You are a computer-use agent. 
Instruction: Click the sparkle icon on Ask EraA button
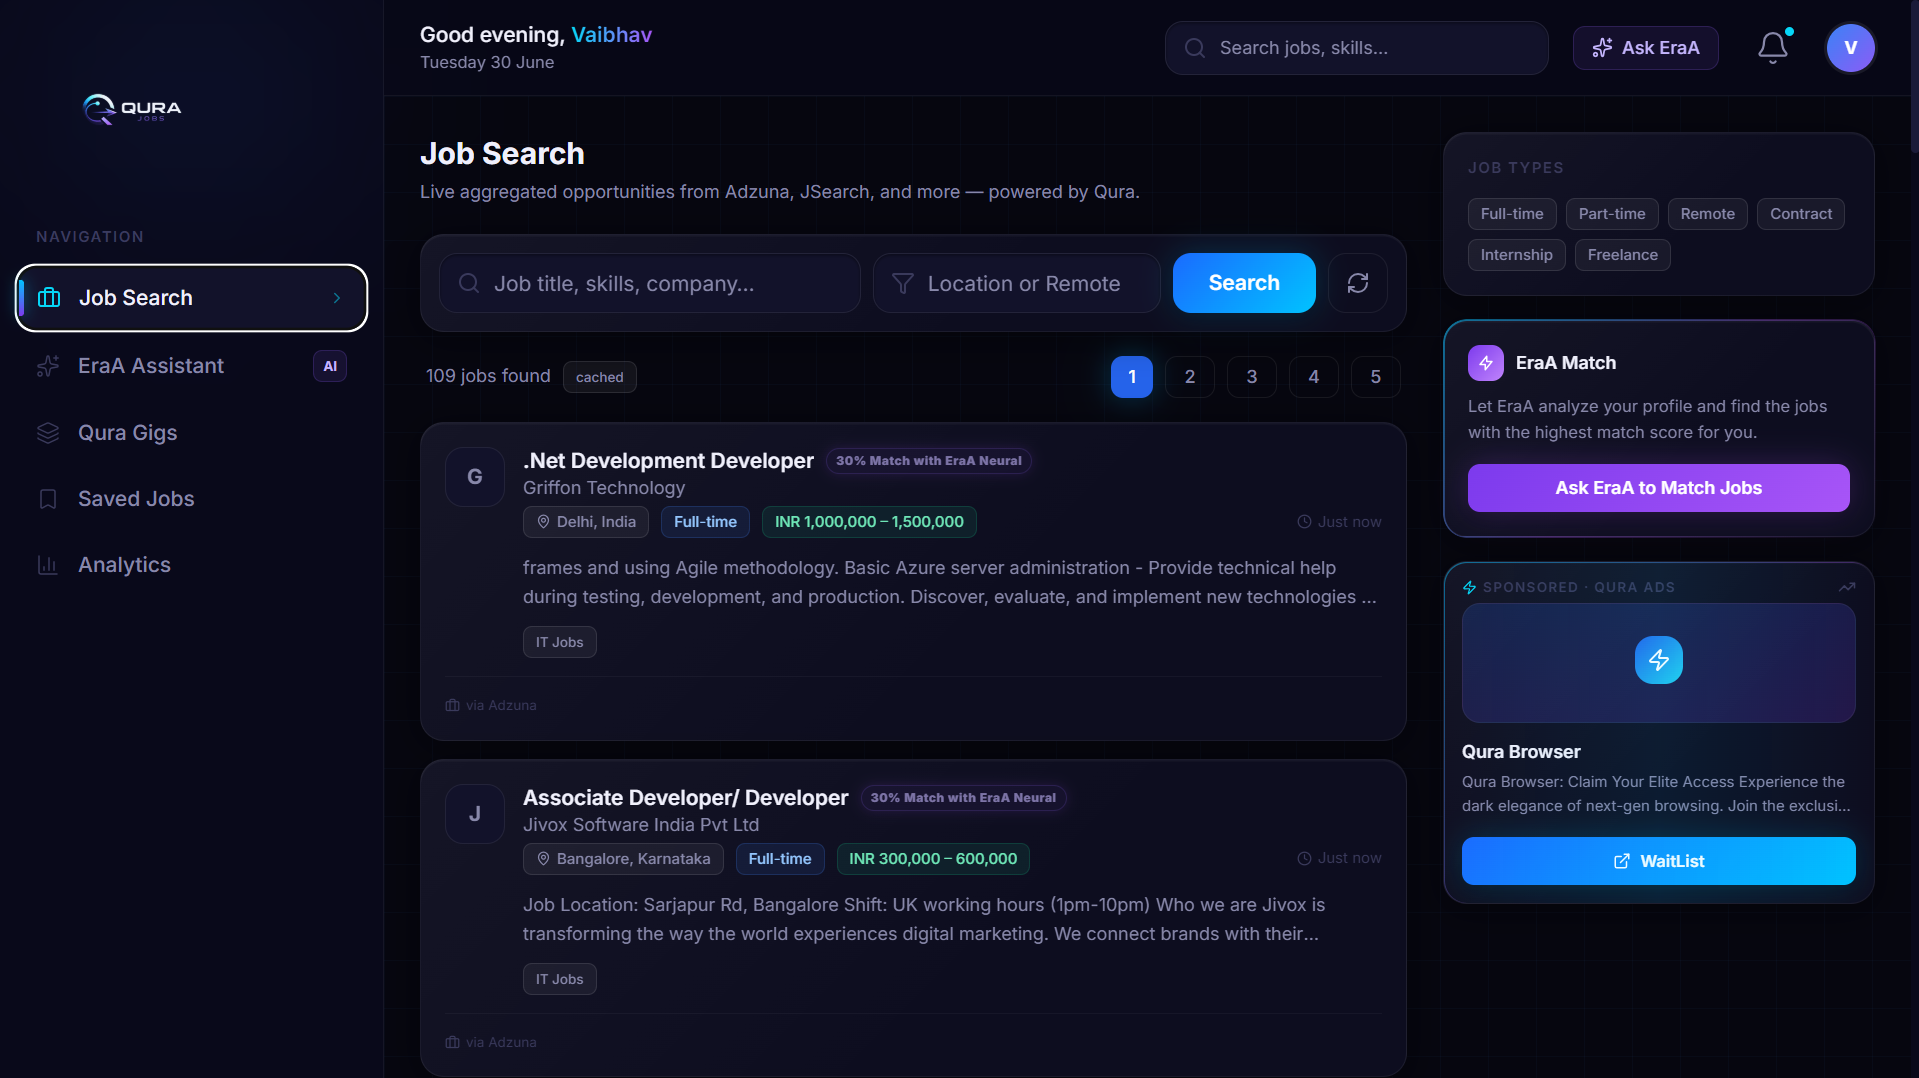pos(1602,48)
